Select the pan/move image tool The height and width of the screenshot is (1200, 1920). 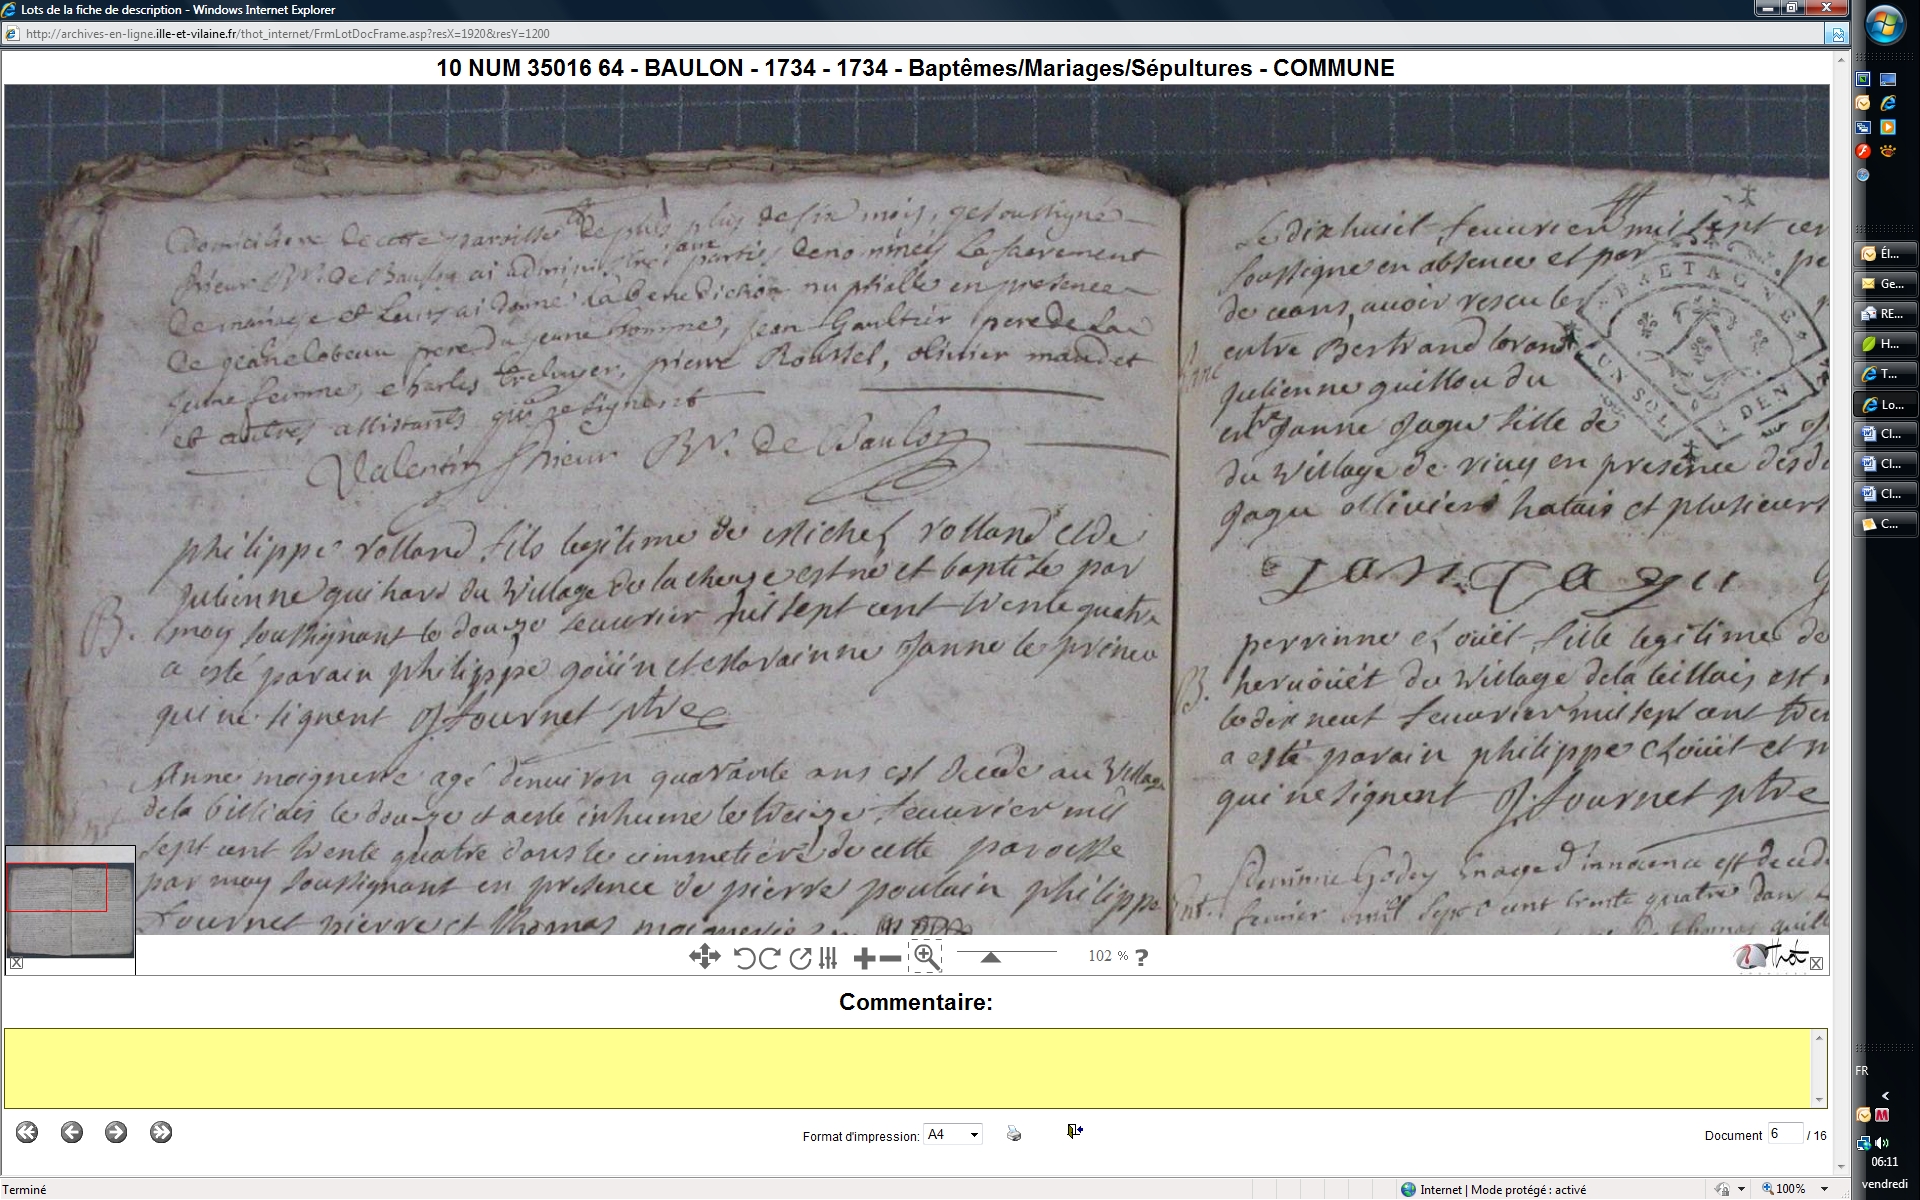point(704,957)
